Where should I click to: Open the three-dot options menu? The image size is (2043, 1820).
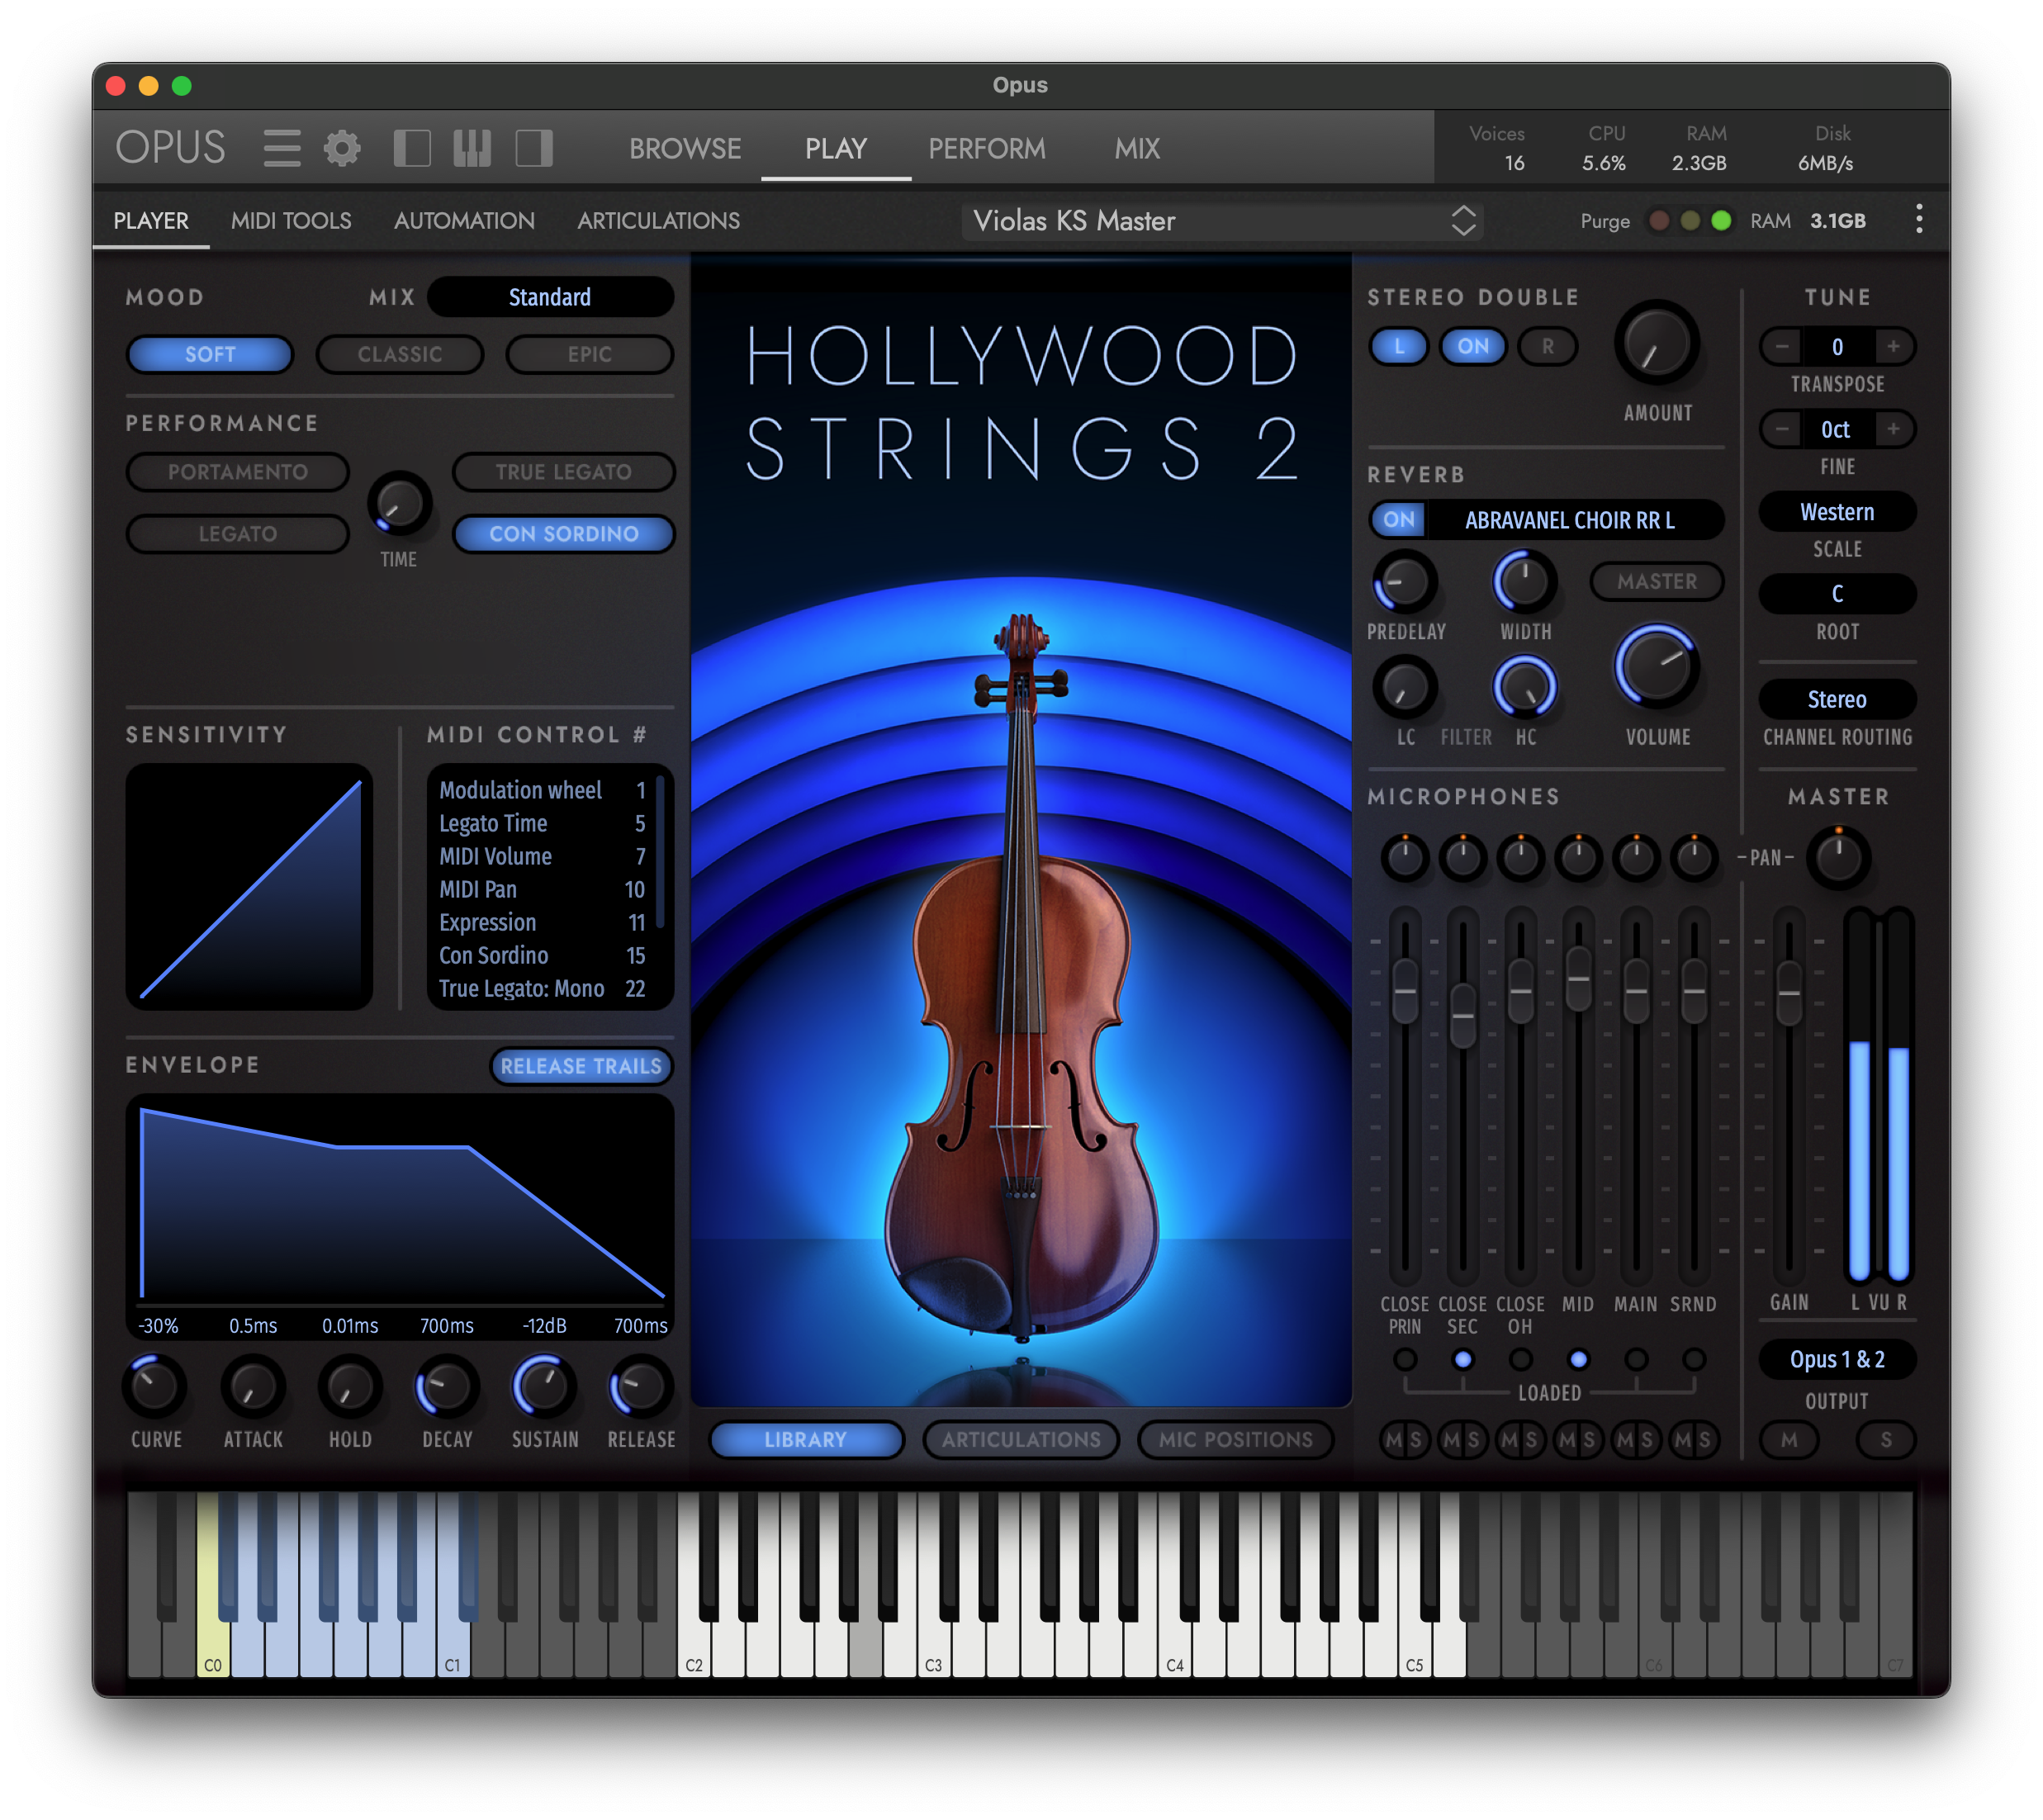(x=1918, y=220)
